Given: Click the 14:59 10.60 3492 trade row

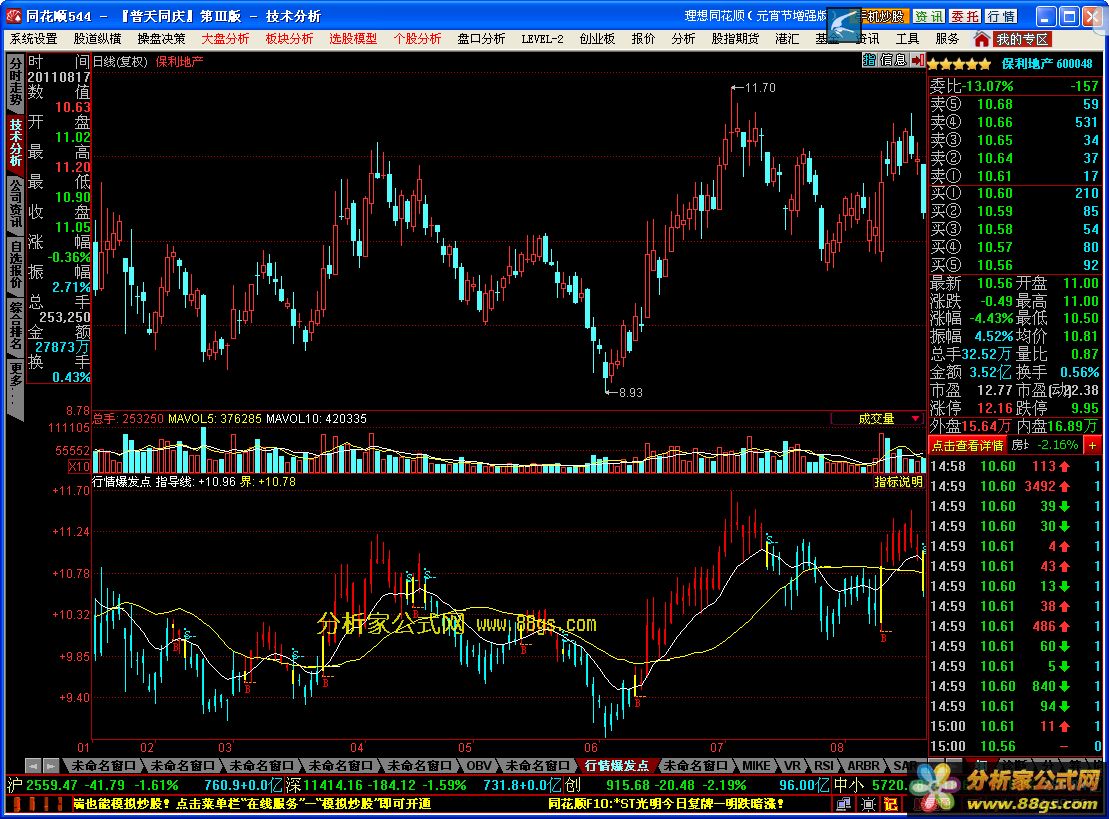Looking at the screenshot, I should tap(1014, 486).
